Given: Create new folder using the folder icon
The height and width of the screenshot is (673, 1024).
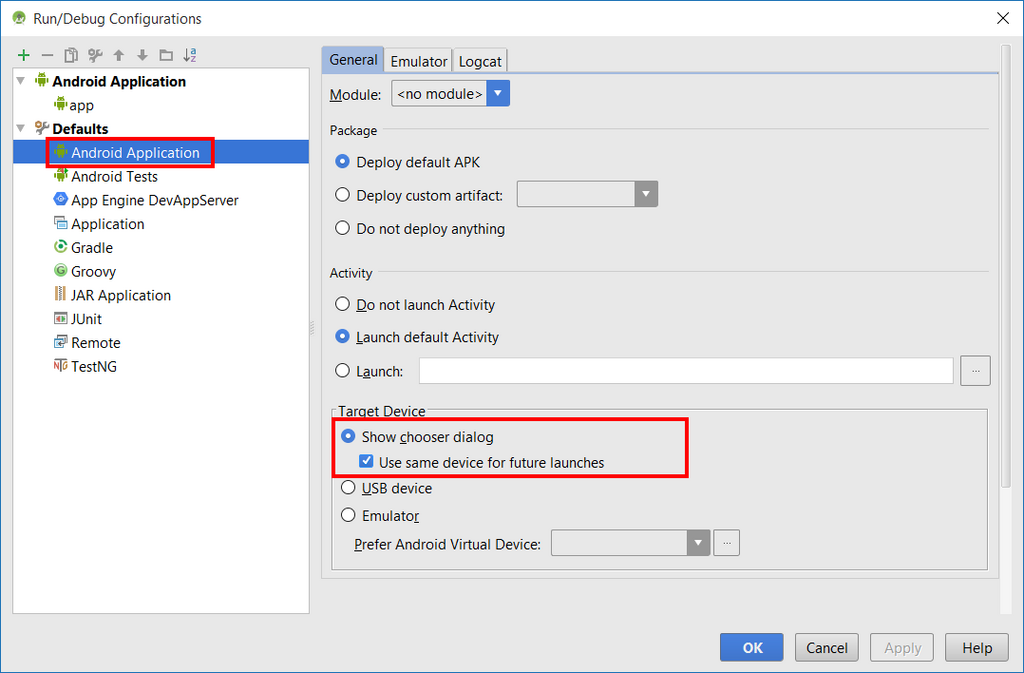Looking at the screenshot, I should (x=167, y=55).
